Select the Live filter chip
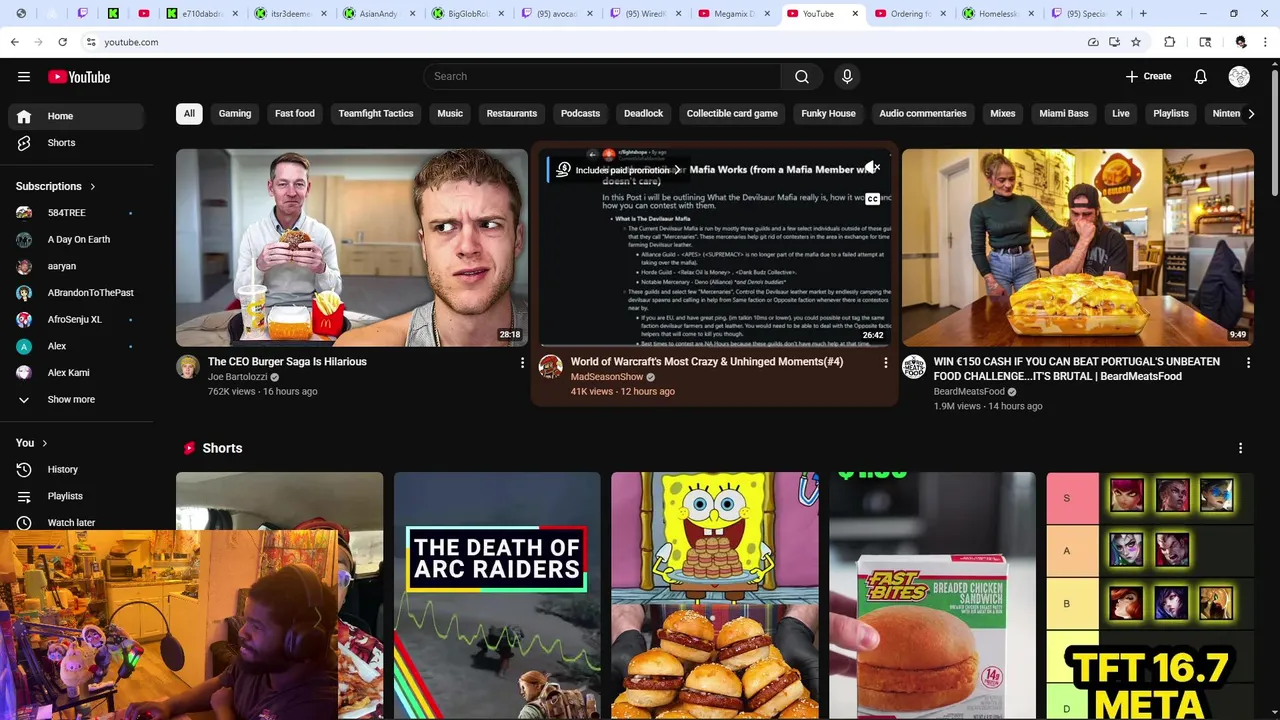The height and width of the screenshot is (720, 1280). point(1121,114)
